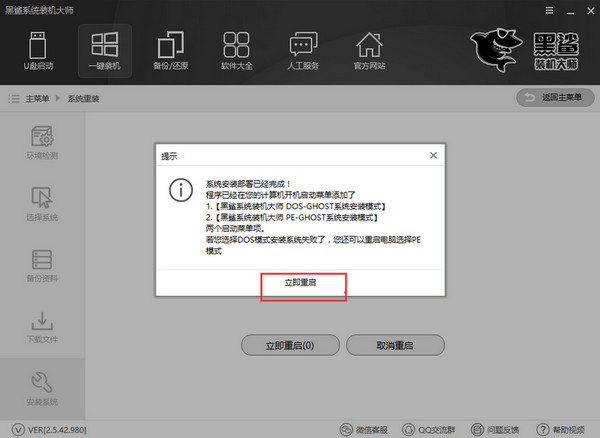Screen dimensions: 600x438
Task: Click 立即重启 in the prompt dialog
Action: point(300,283)
